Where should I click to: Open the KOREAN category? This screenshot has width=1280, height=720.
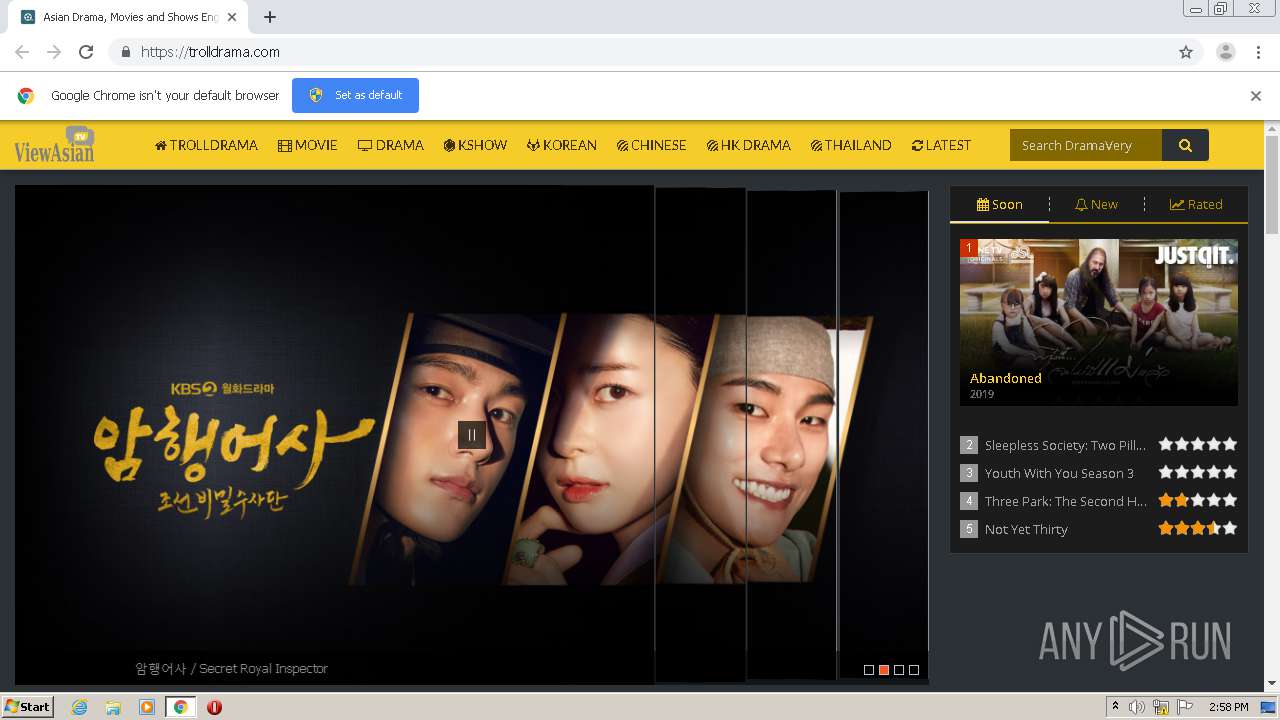pos(563,145)
